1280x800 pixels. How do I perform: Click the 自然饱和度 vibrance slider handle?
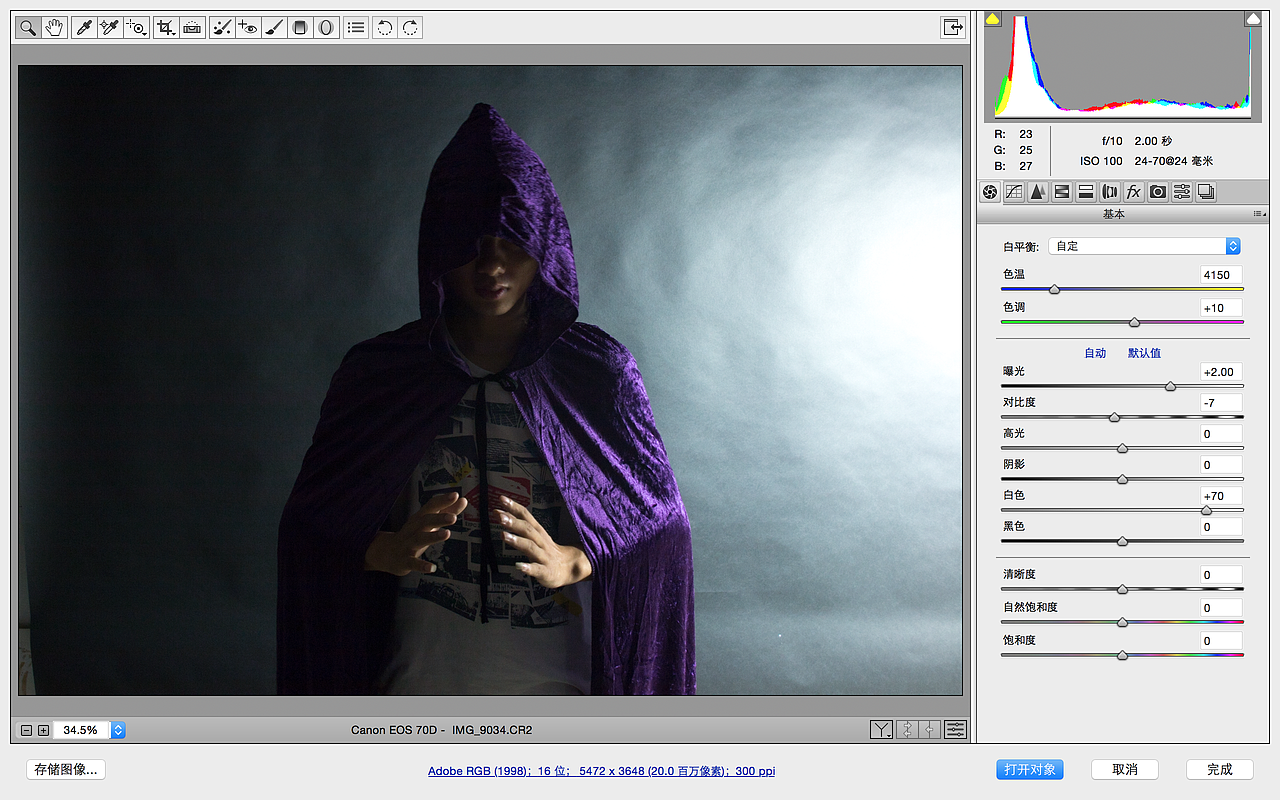pos(1122,622)
